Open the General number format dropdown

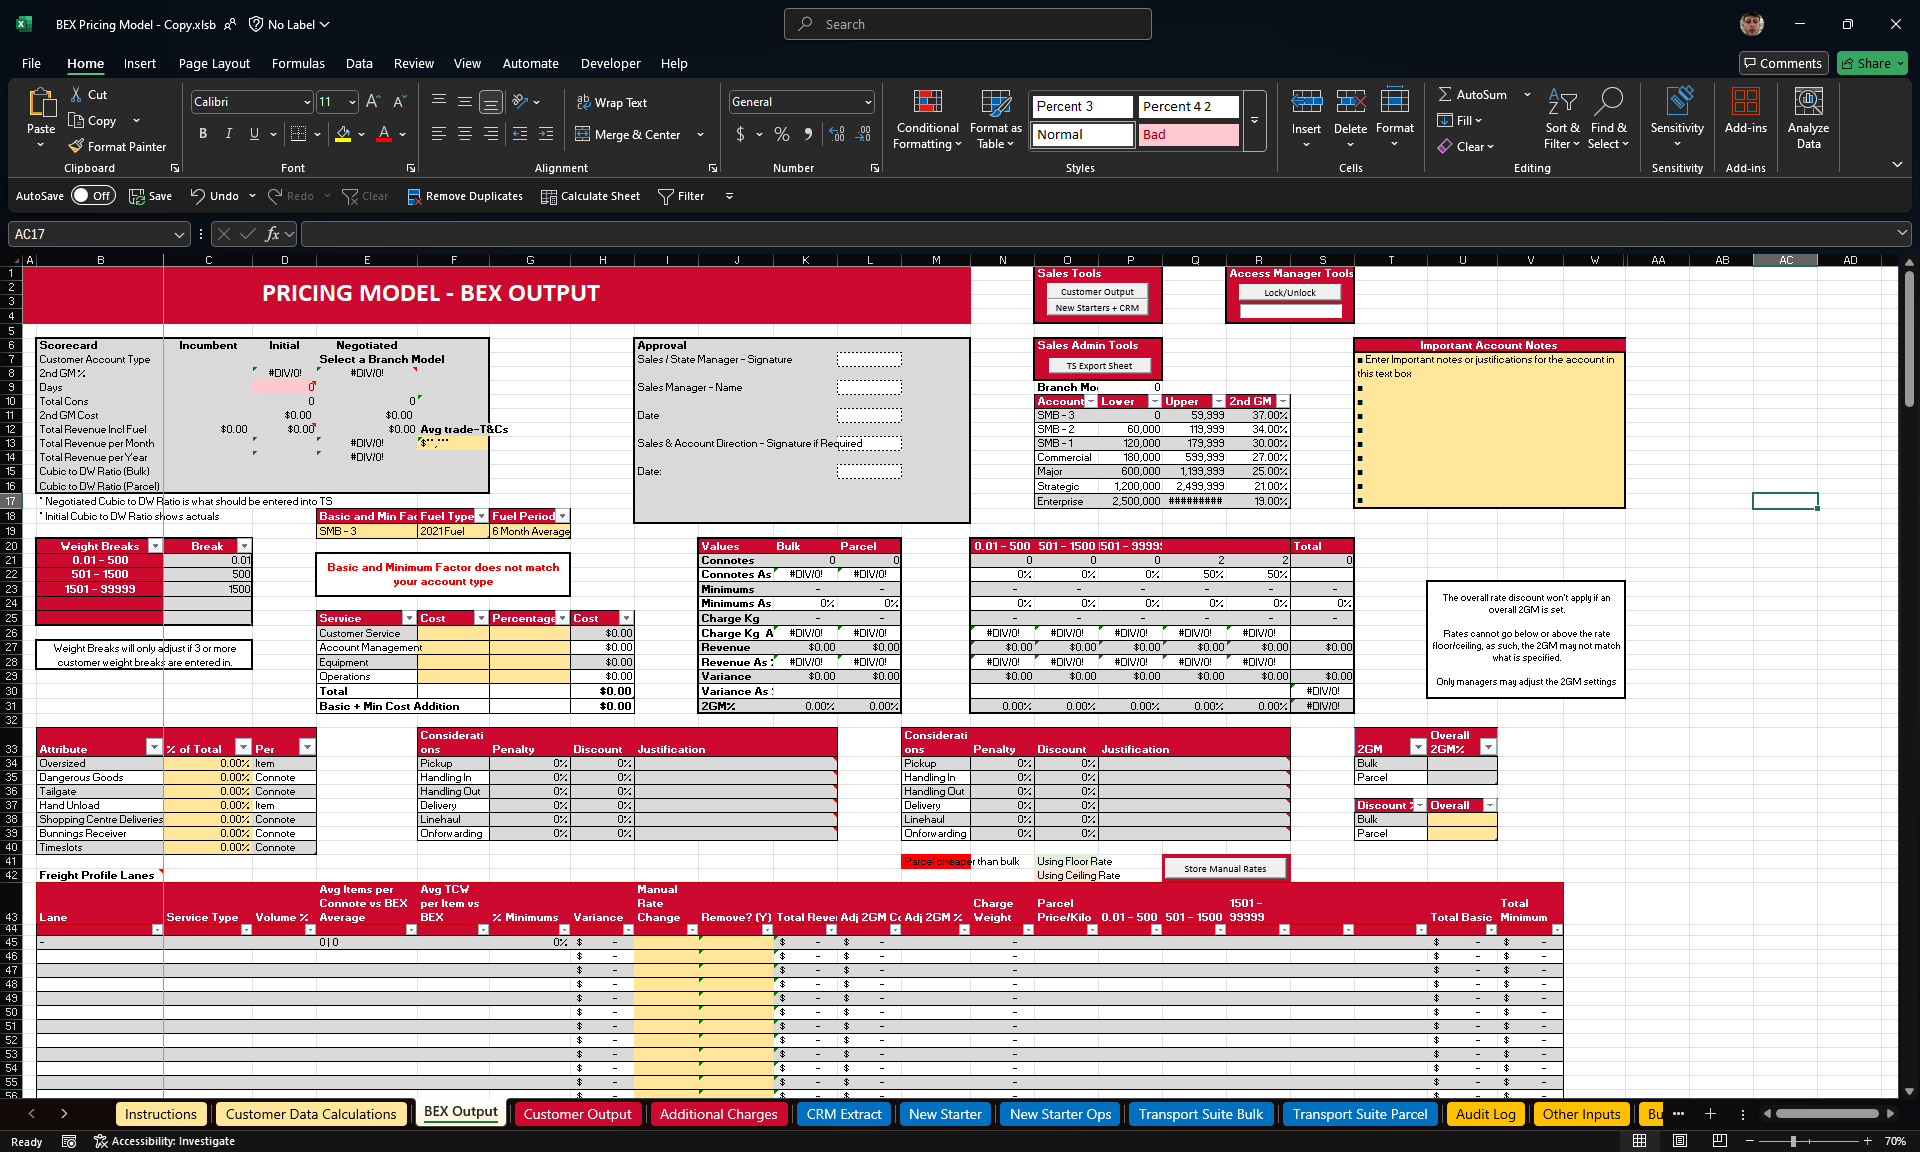click(x=867, y=102)
